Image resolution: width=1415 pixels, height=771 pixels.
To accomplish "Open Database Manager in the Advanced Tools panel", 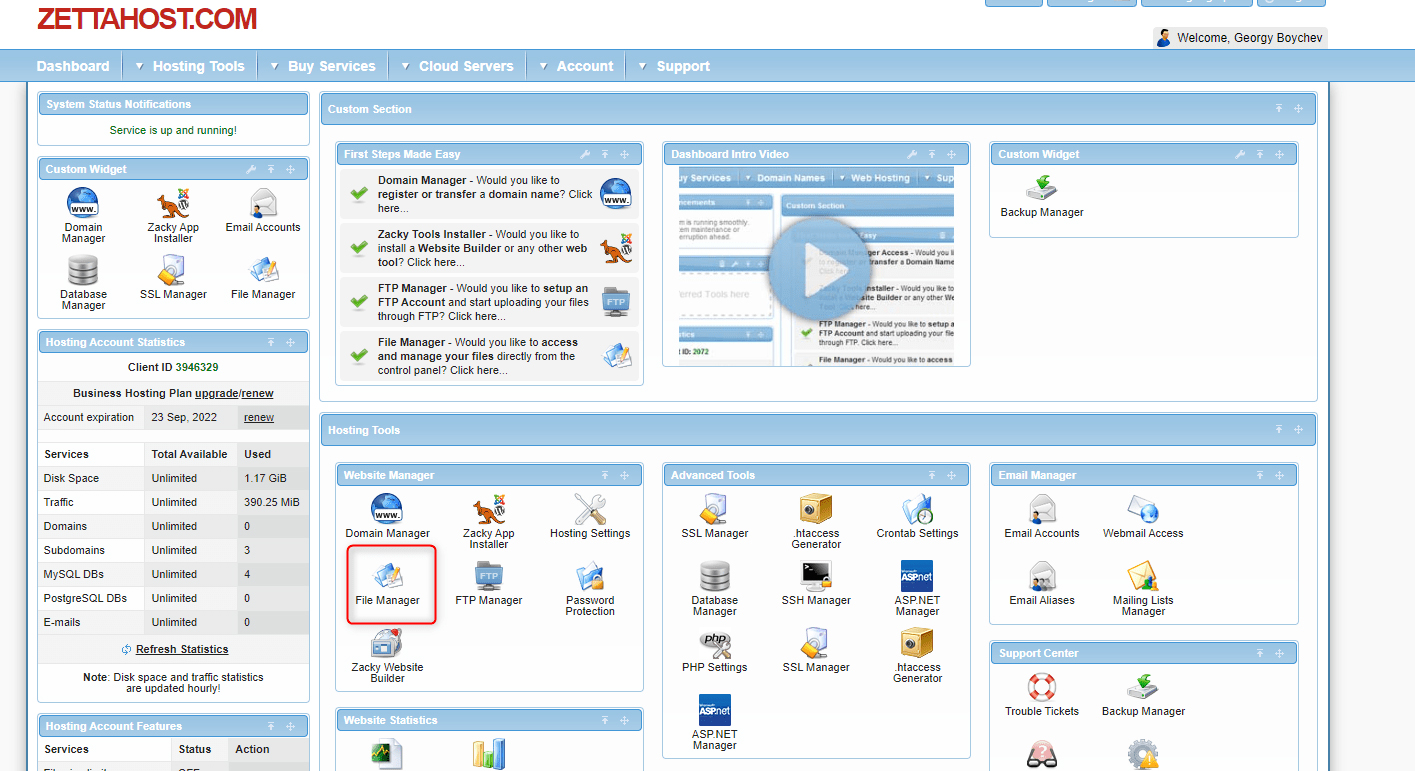I will (715, 588).
